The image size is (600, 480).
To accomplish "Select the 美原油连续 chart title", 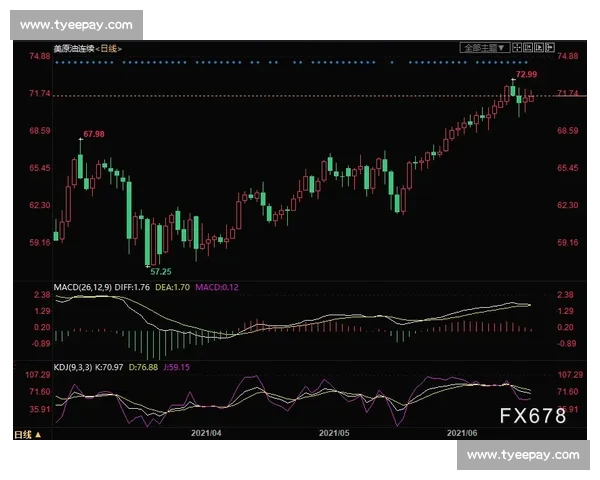I will 75,48.
